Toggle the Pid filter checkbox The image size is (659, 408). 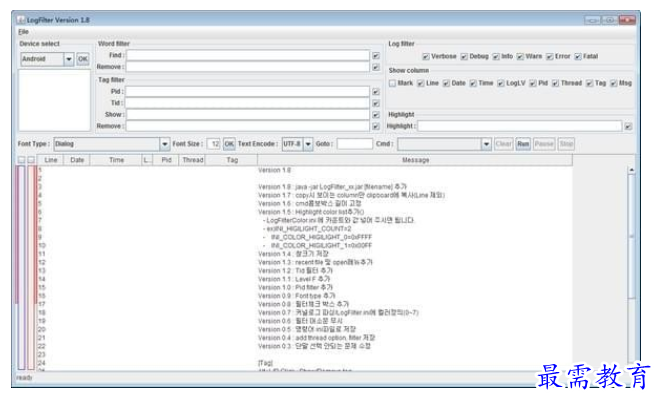(x=376, y=92)
